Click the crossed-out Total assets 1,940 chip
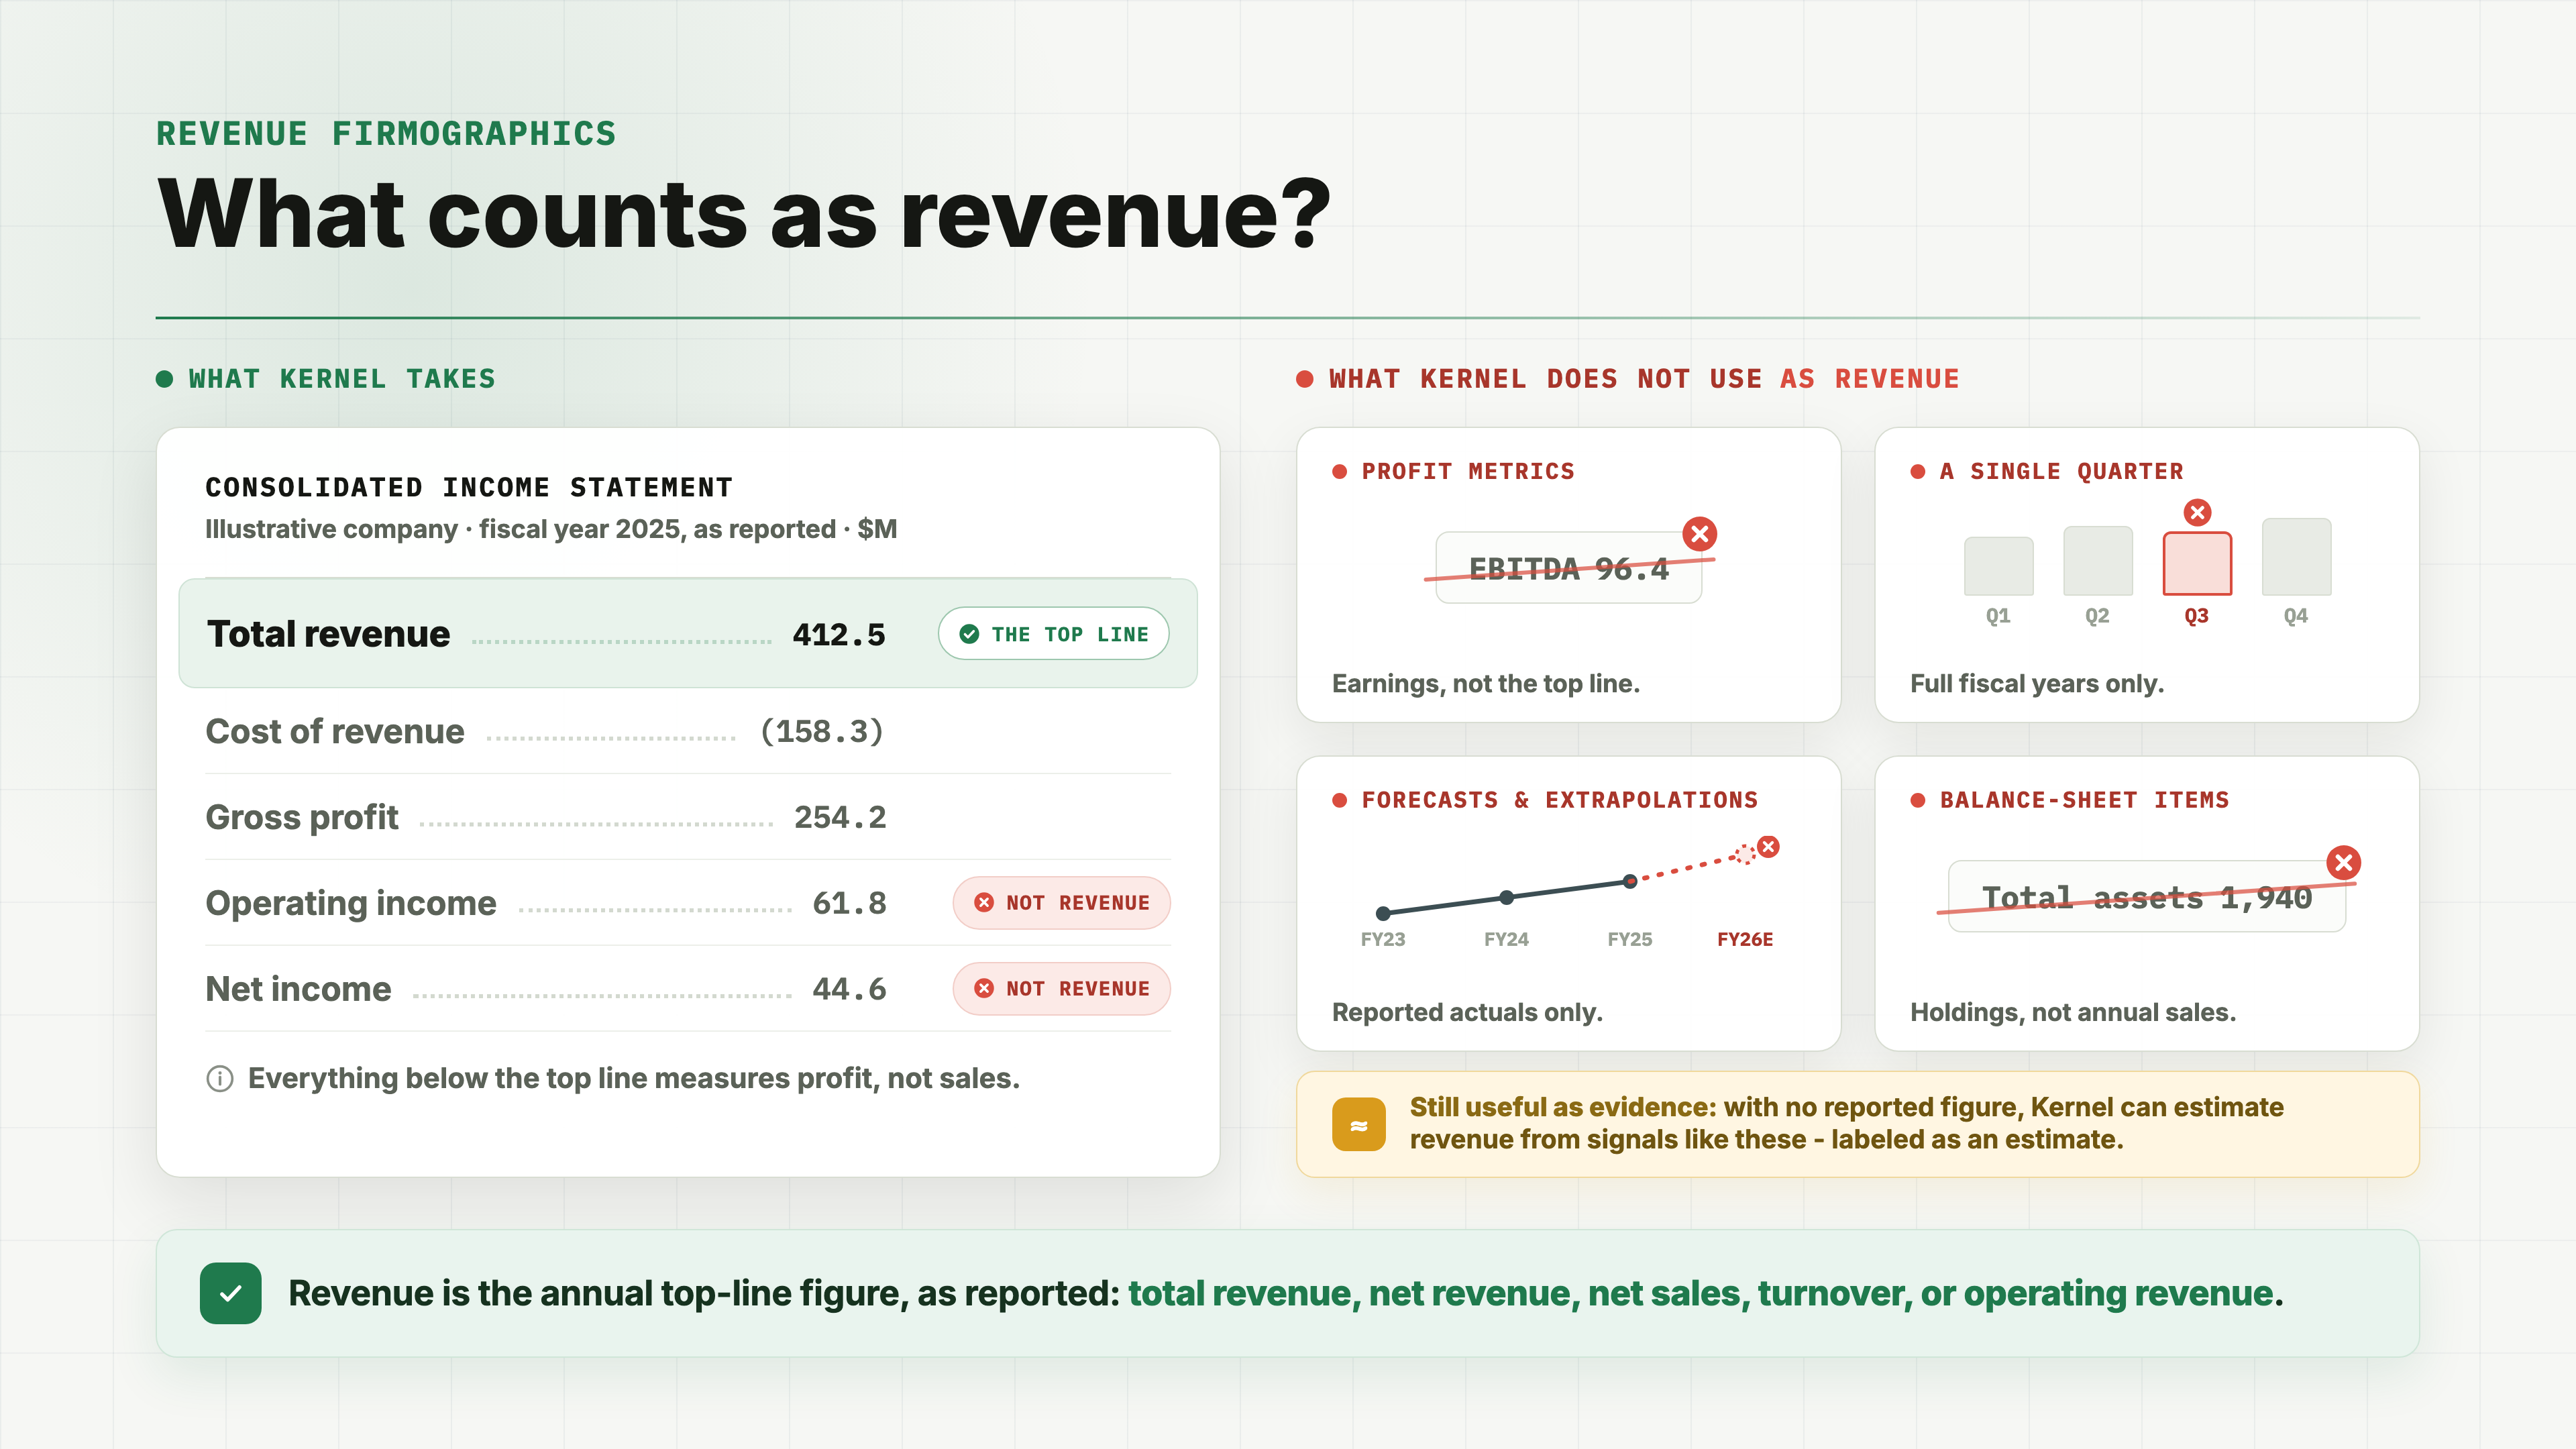This screenshot has height=1449, width=2576. 2146,897
